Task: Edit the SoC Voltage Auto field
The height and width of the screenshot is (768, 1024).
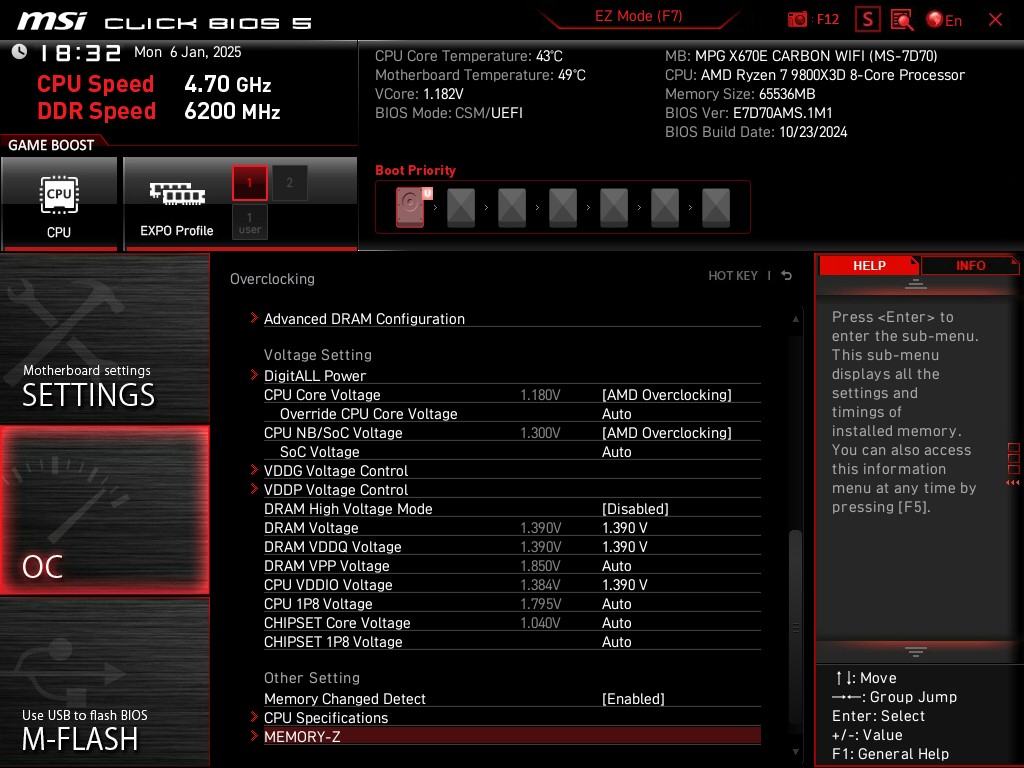Action: click(x=616, y=452)
